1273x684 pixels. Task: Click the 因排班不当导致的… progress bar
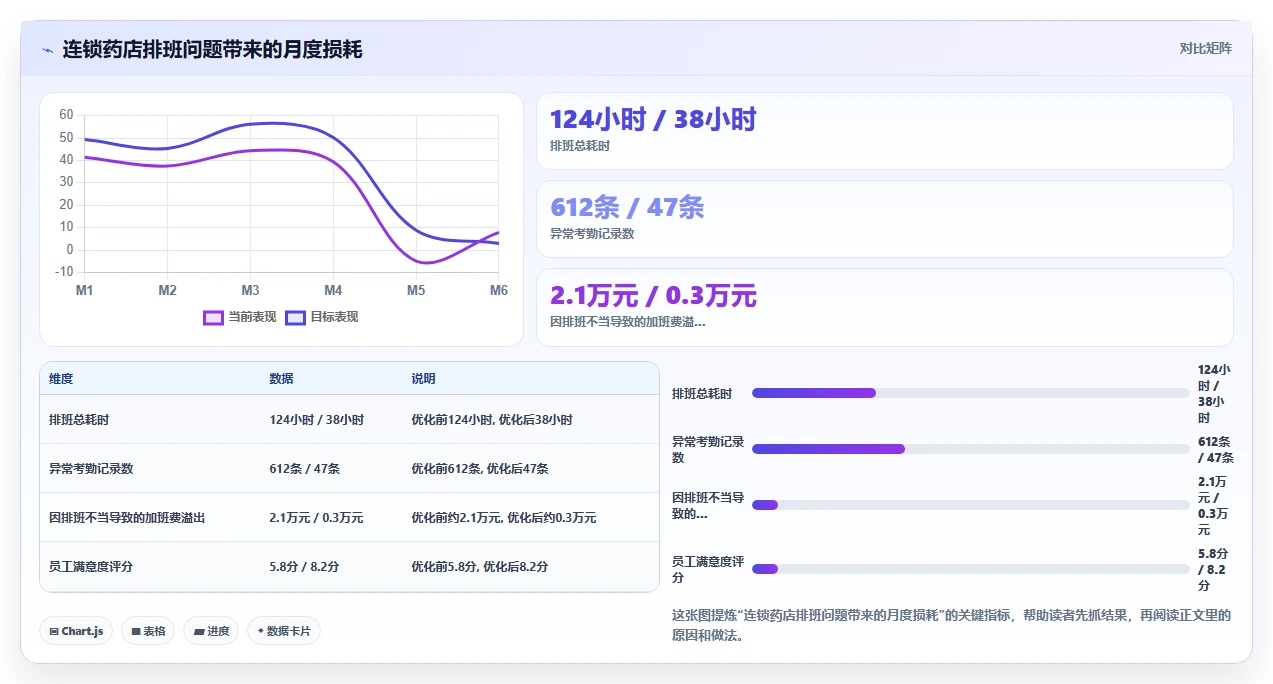pos(970,505)
